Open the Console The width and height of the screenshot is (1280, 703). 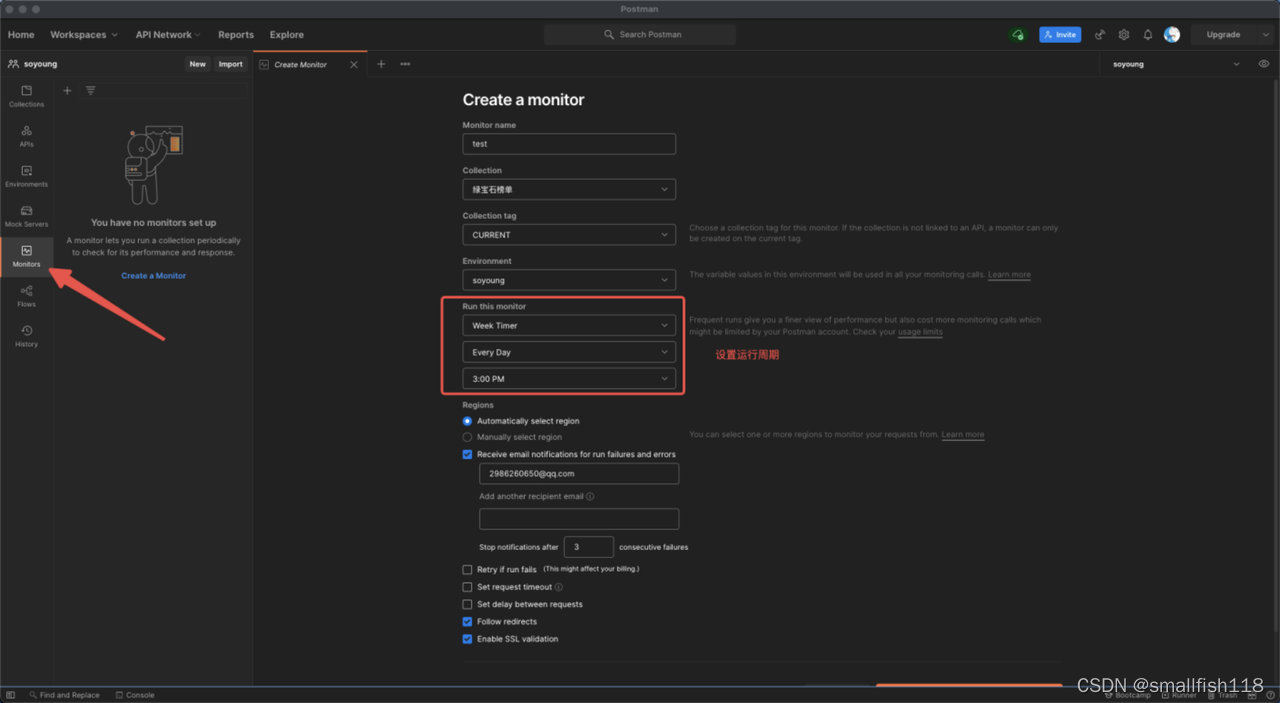coord(135,695)
